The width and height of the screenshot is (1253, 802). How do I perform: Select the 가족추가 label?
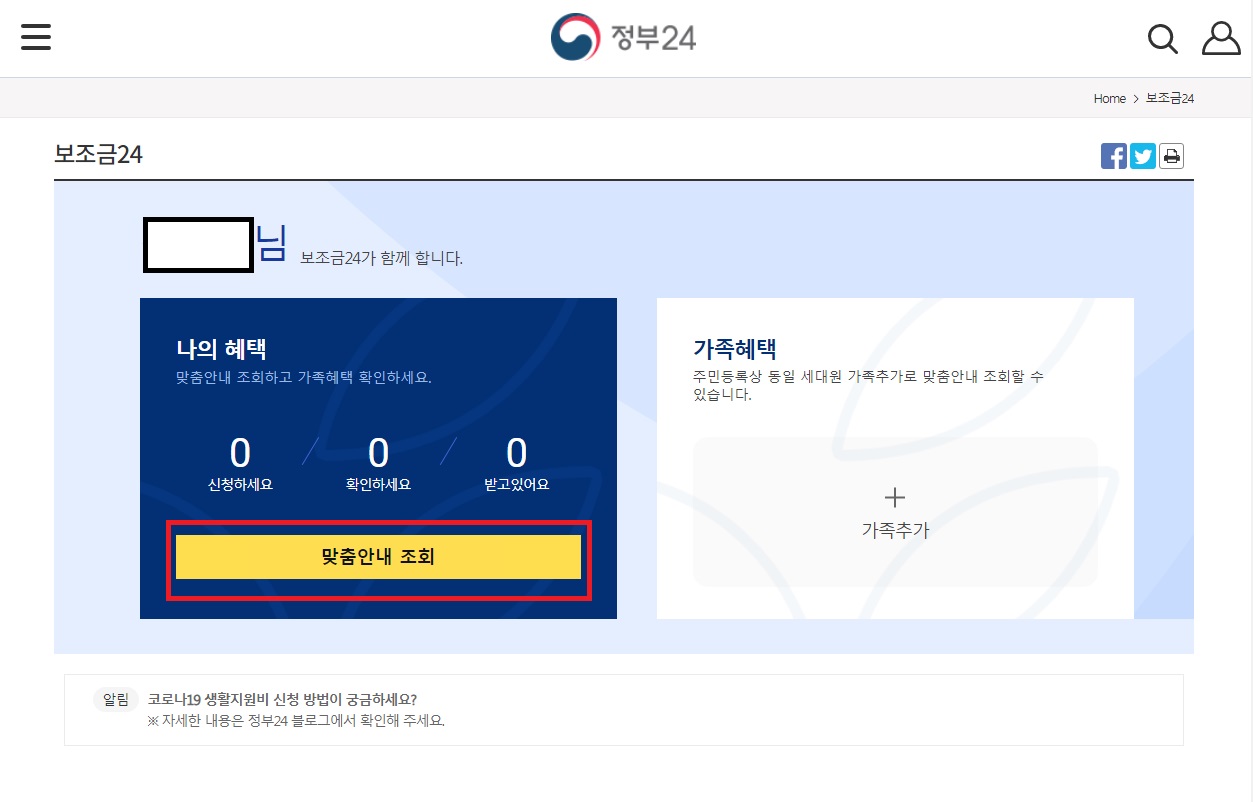point(895,530)
